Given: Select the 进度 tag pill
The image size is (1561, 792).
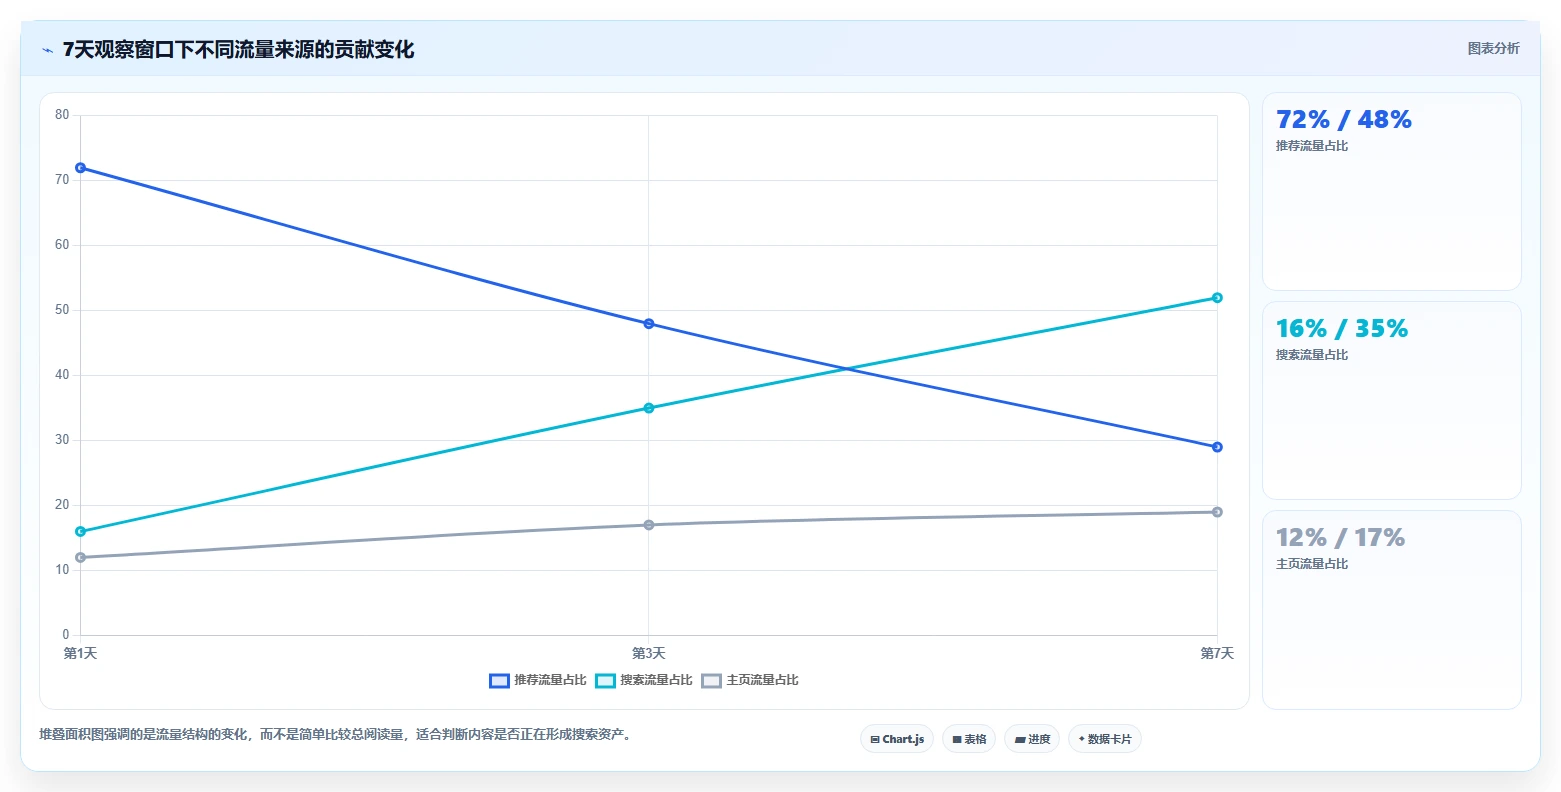Looking at the screenshot, I should tap(1032, 739).
